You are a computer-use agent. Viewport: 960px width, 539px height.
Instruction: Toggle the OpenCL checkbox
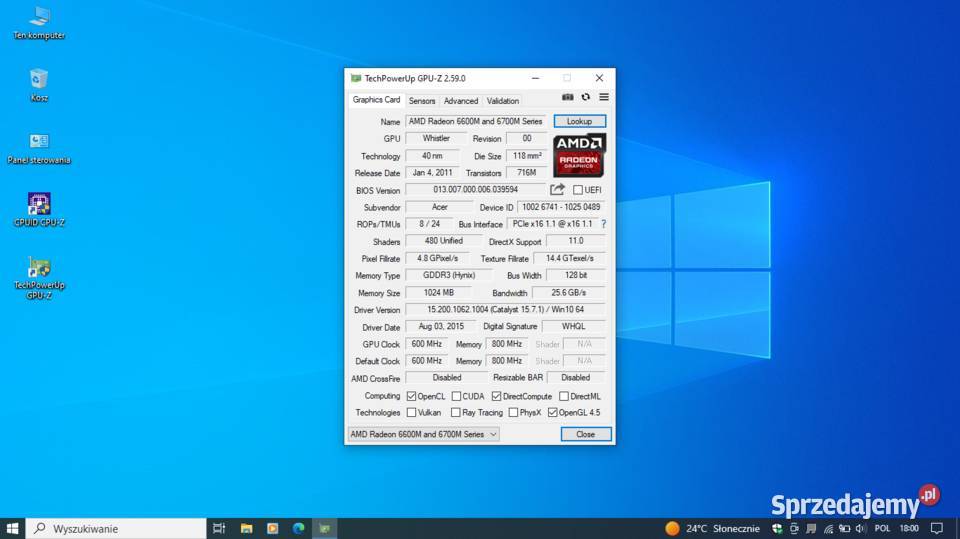click(x=411, y=396)
